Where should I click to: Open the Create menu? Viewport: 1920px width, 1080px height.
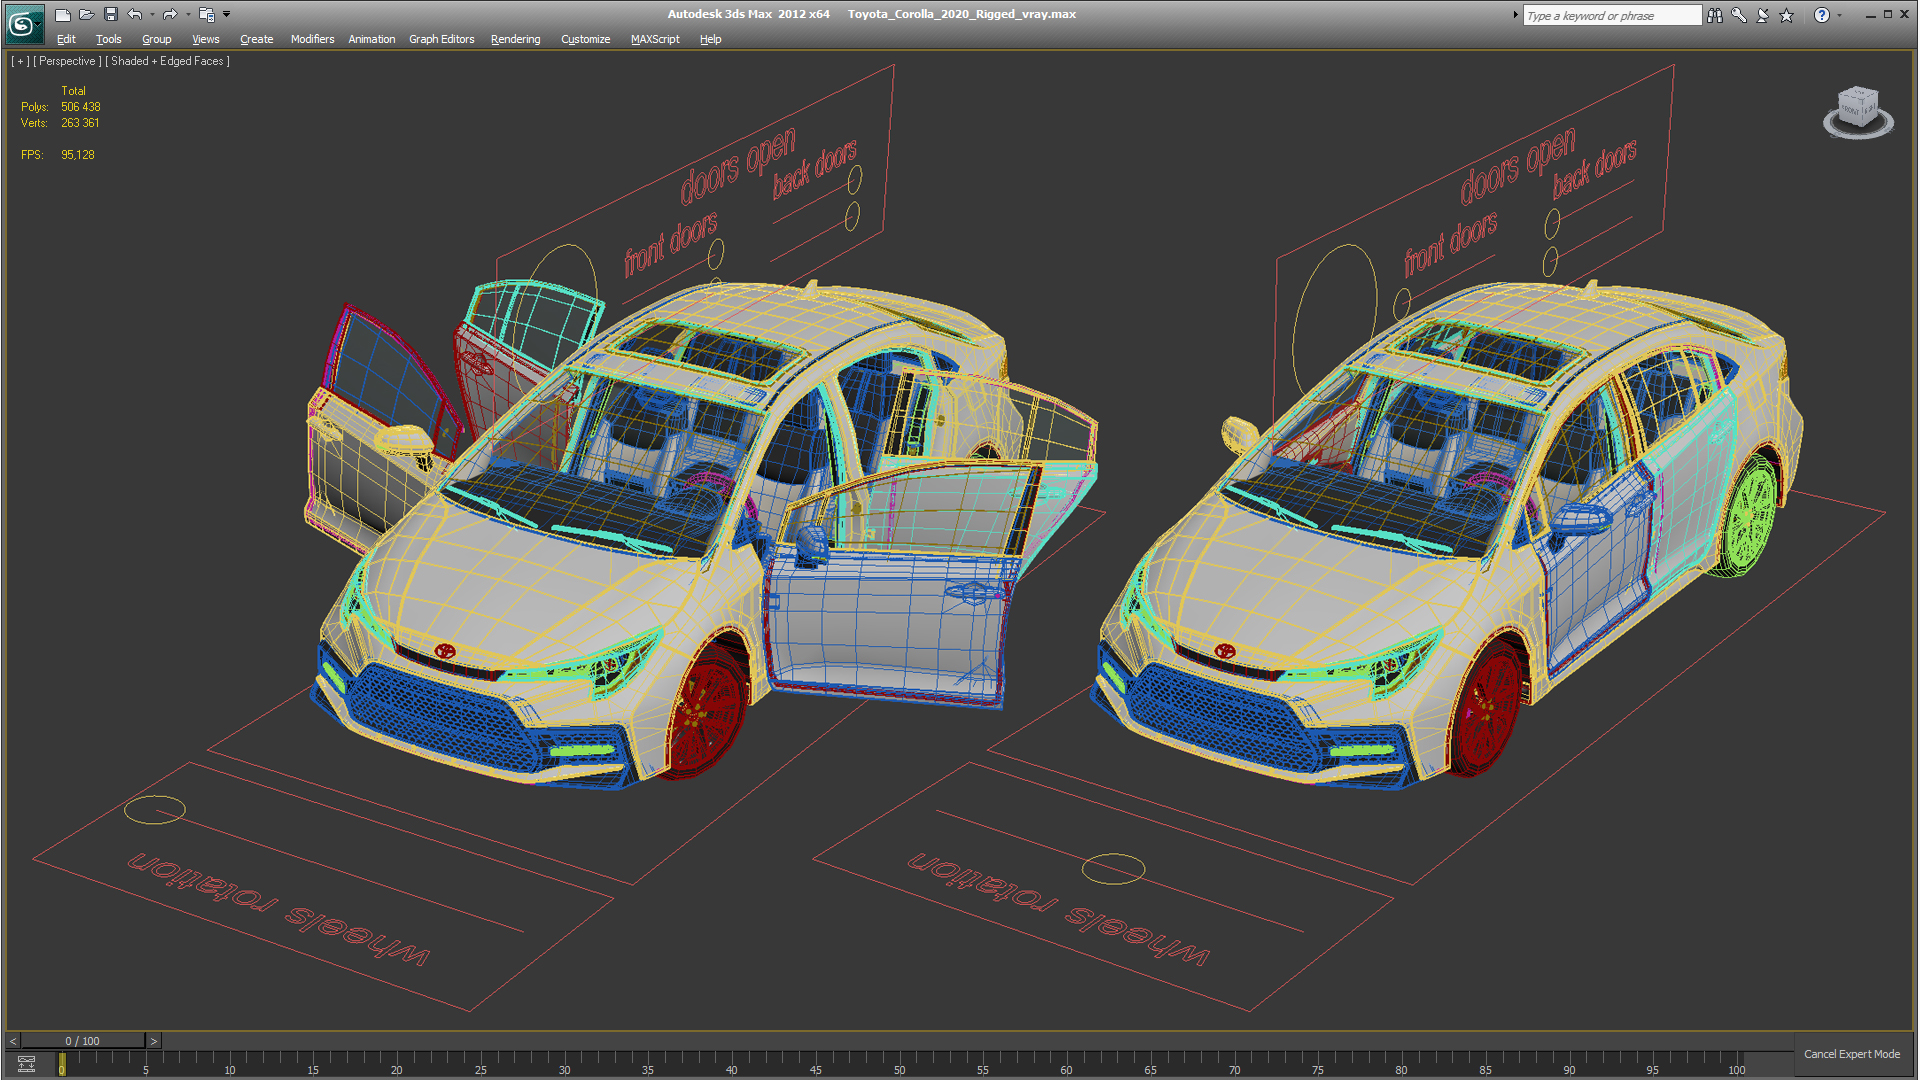click(x=256, y=39)
